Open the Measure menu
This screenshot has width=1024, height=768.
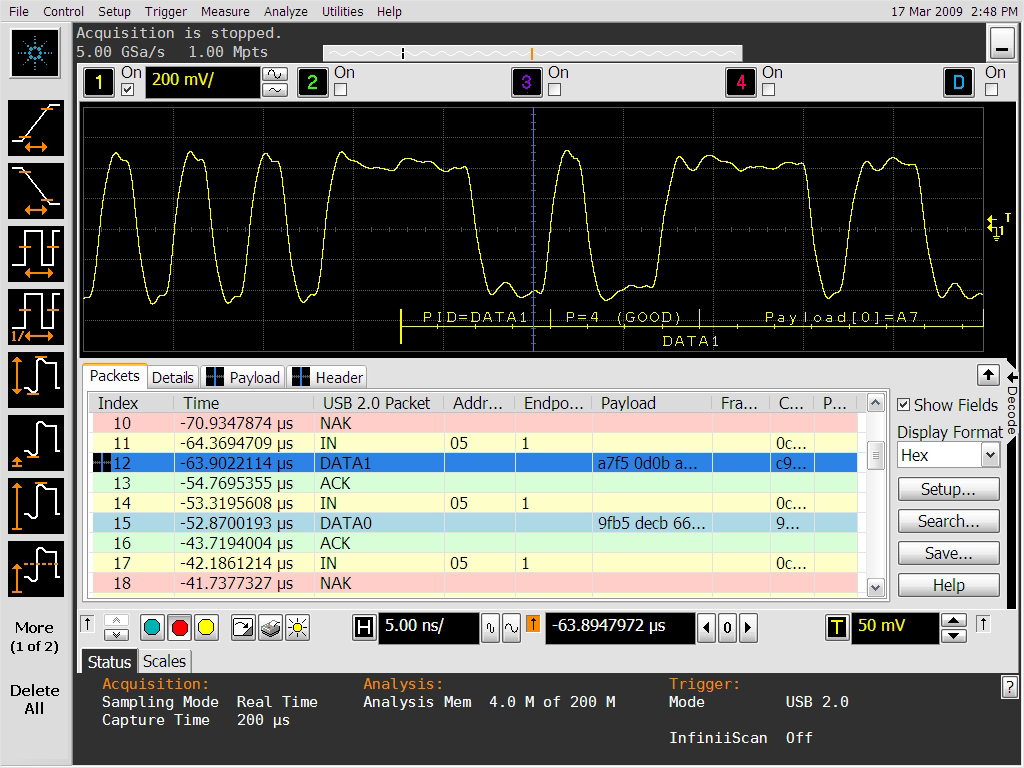(225, 11)
